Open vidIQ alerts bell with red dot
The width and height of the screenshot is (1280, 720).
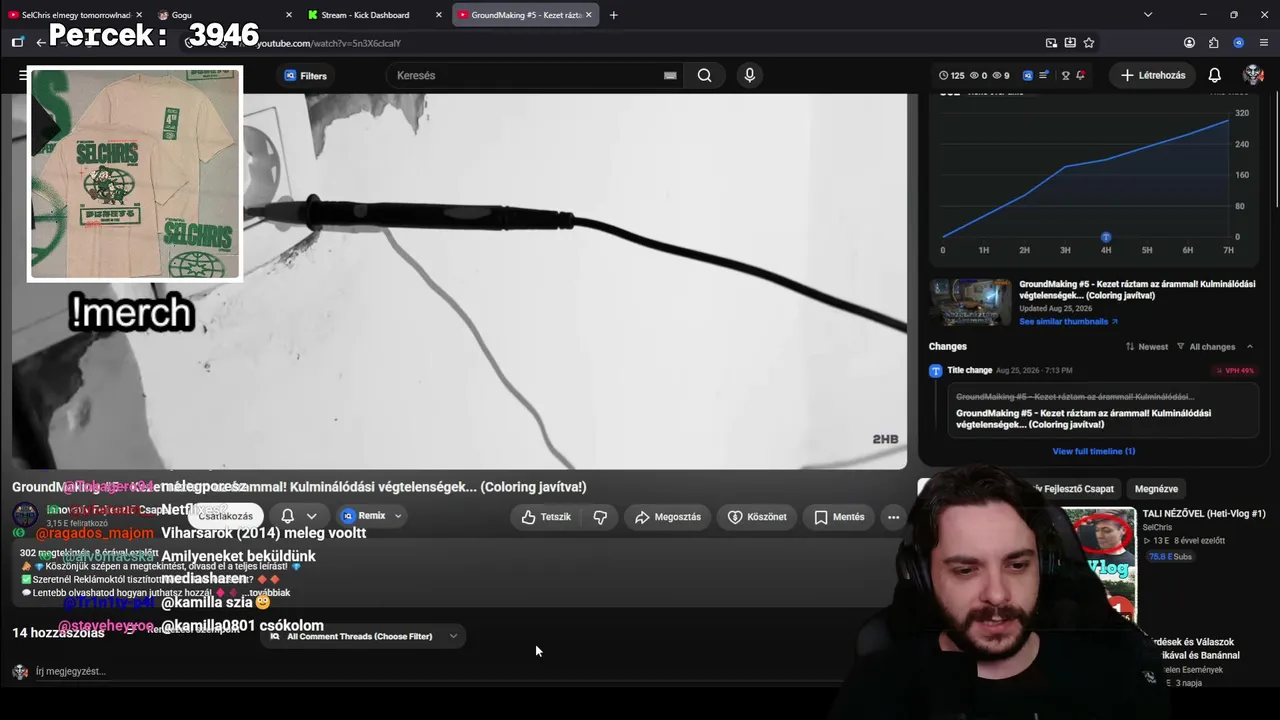[x=1081, y=75]
